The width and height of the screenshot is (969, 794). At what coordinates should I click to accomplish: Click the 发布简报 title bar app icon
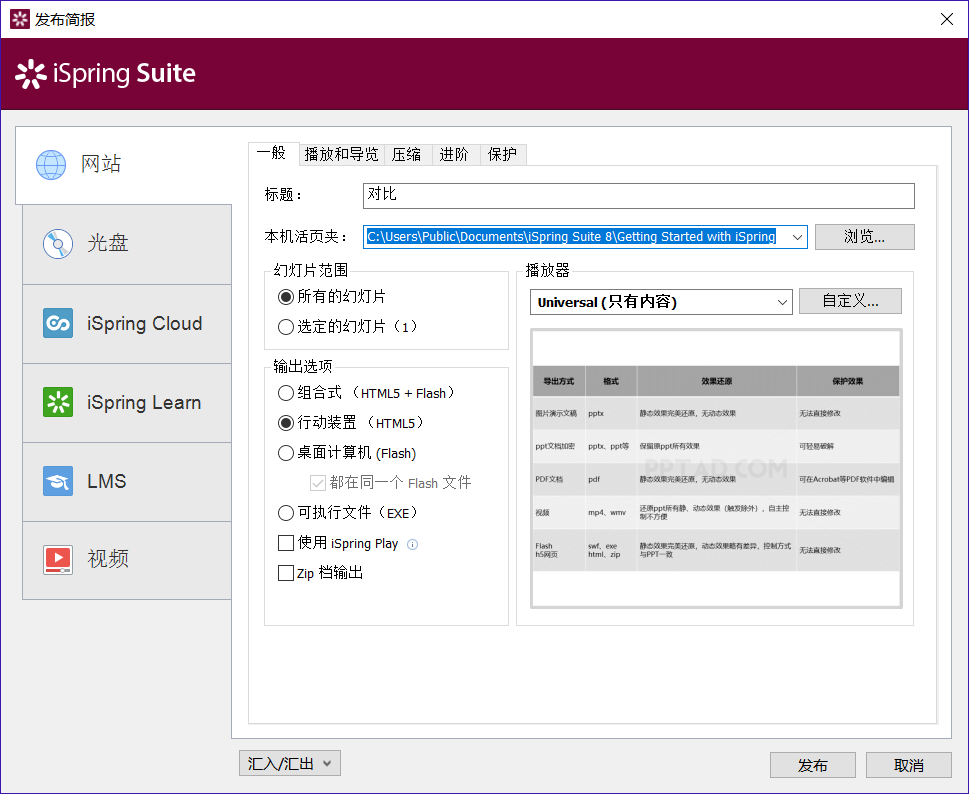click(20, 19)
